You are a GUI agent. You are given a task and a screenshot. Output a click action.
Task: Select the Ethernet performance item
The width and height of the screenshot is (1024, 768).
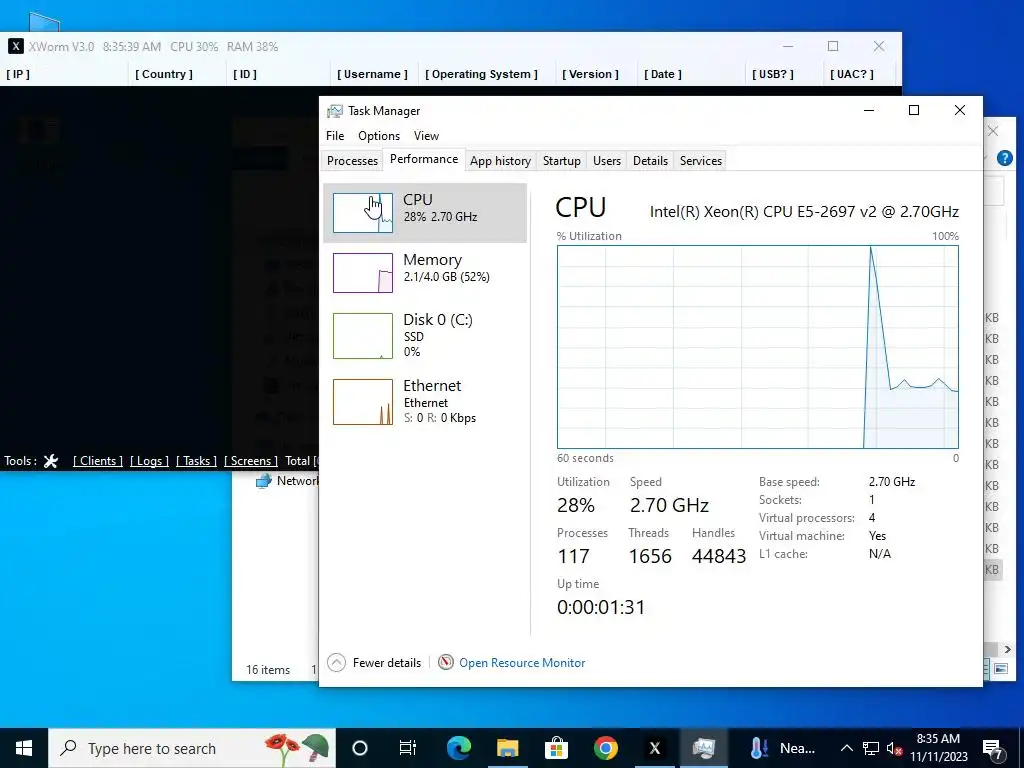coord(425,401)
